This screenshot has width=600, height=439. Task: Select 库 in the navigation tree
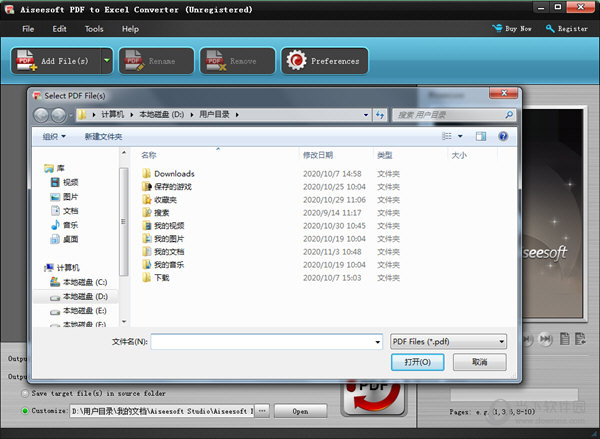click(x=54, y=168)
